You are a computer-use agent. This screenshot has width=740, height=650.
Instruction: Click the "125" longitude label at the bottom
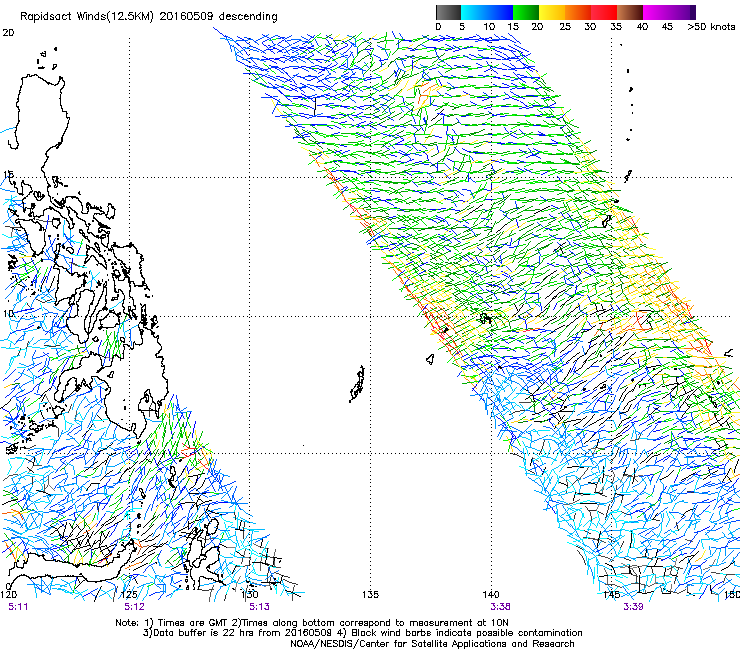pos(129,595)
